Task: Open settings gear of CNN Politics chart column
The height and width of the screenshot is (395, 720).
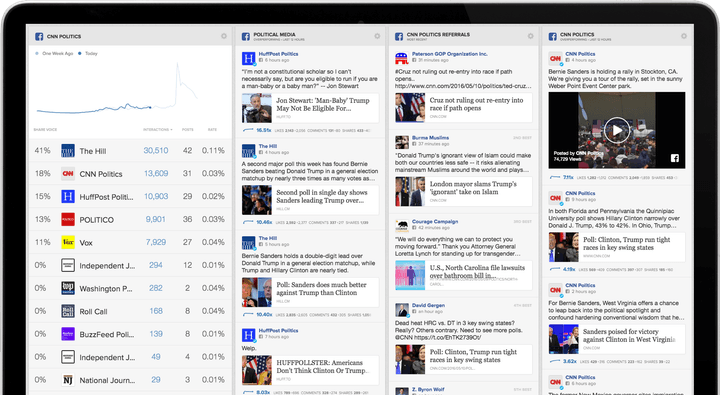Action: (x=224, y=36)
